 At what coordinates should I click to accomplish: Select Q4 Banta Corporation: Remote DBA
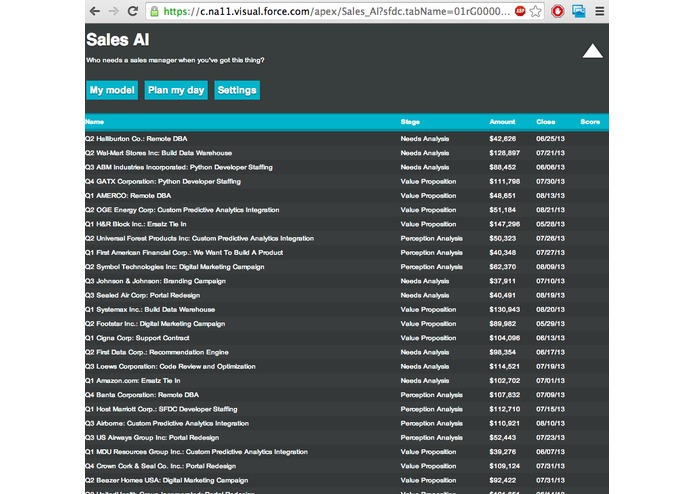click(x=142, y=394)
